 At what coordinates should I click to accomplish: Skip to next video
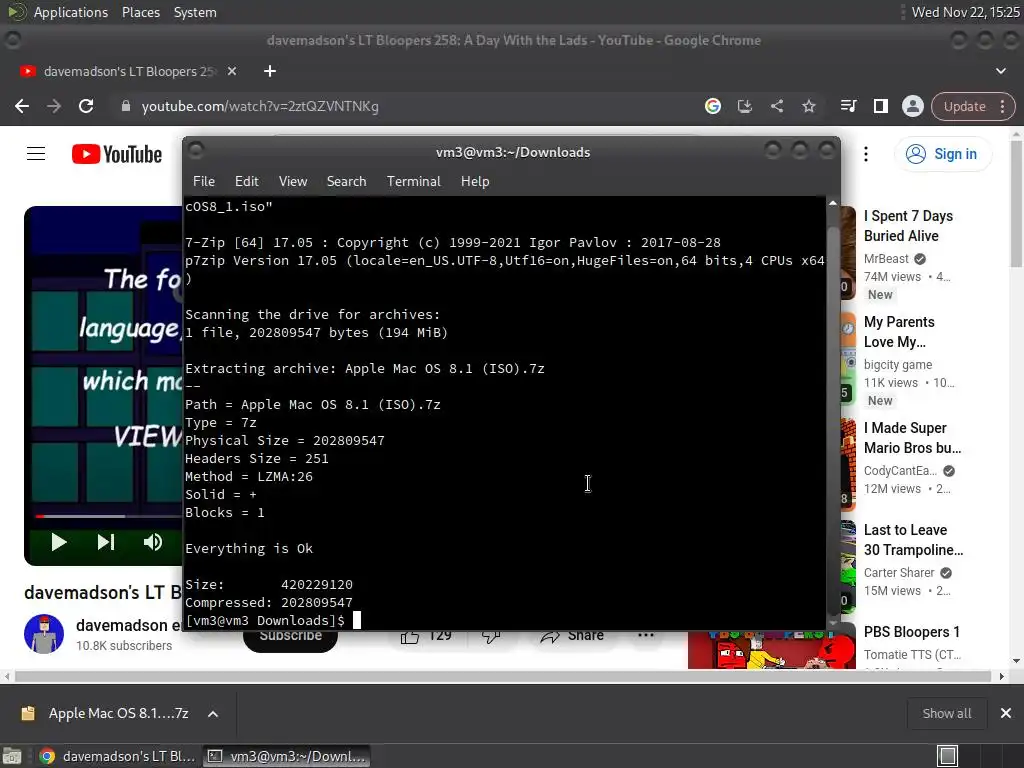point(106,542)
